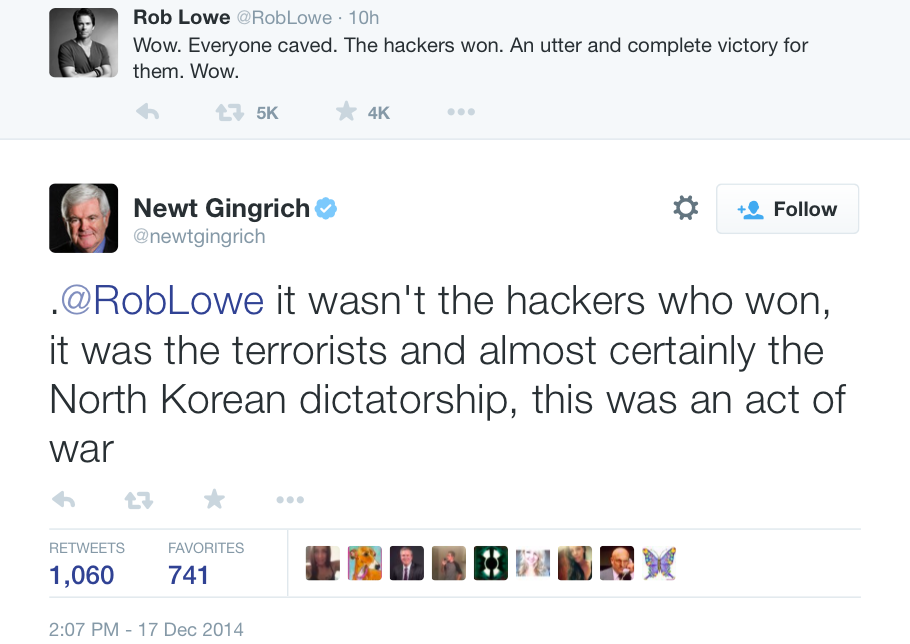Follow Newt Gingrich

[x=787, y=209]
